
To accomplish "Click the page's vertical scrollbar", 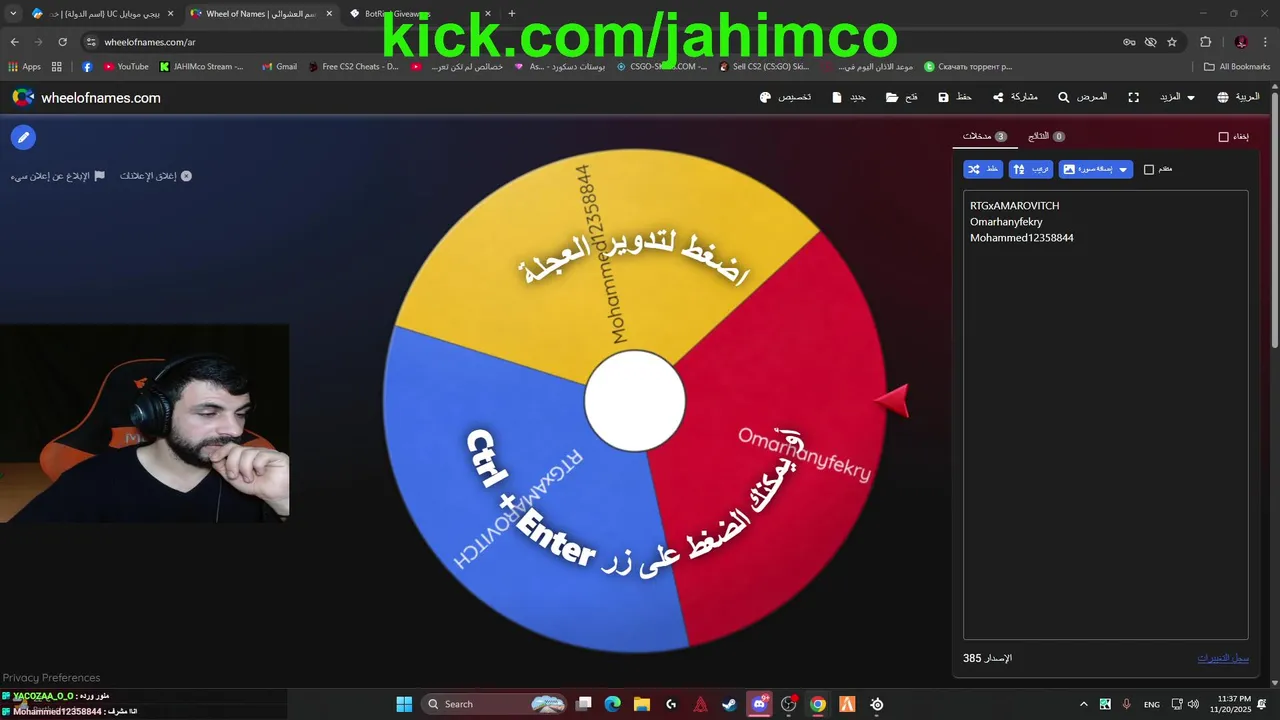I will click(1274, 220).
